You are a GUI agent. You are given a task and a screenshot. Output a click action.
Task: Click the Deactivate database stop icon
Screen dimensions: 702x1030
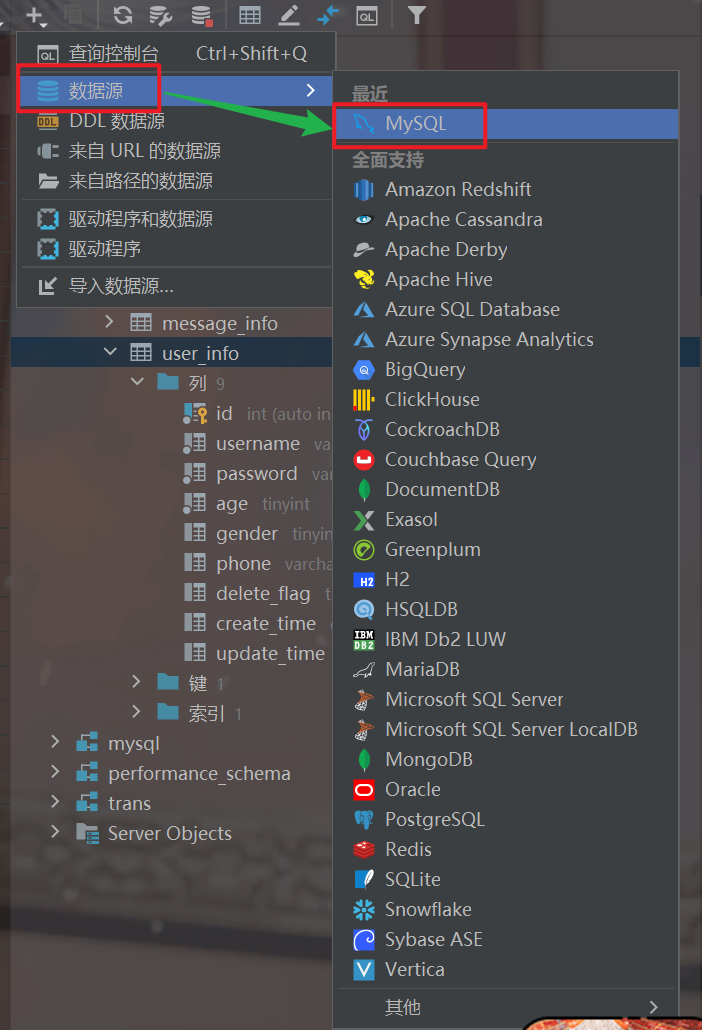pyautogui.click(x=202, y=14)
